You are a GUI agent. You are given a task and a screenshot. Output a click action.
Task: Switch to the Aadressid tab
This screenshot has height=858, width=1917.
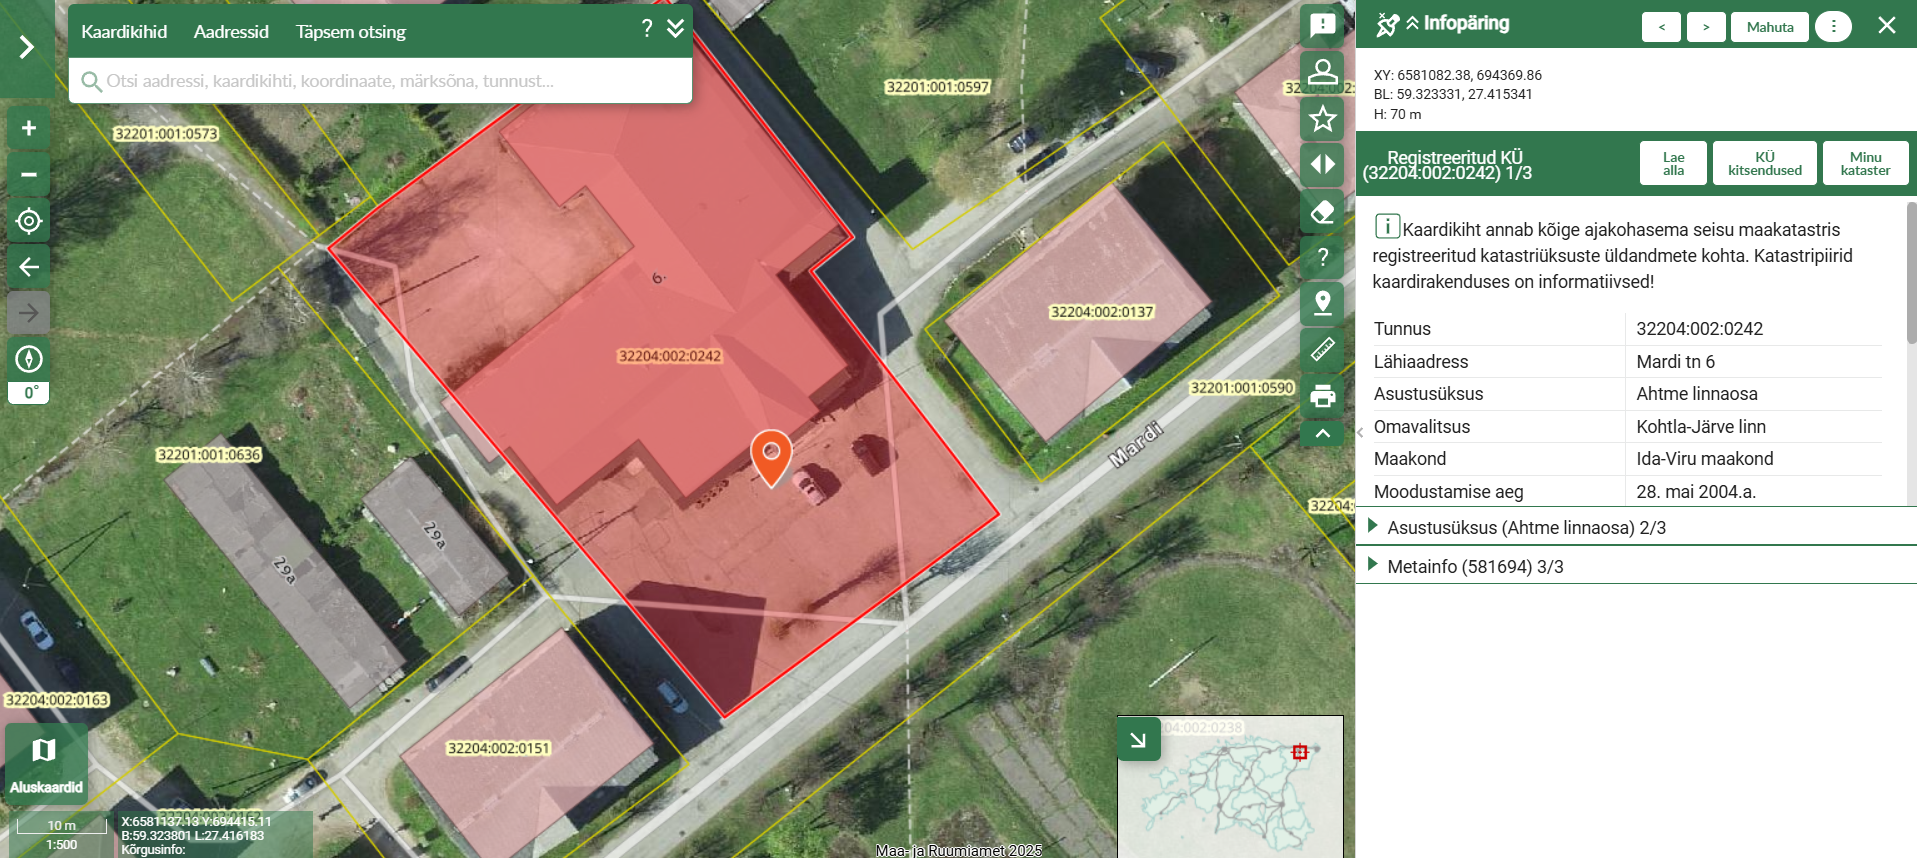click(x=231, y=32)
